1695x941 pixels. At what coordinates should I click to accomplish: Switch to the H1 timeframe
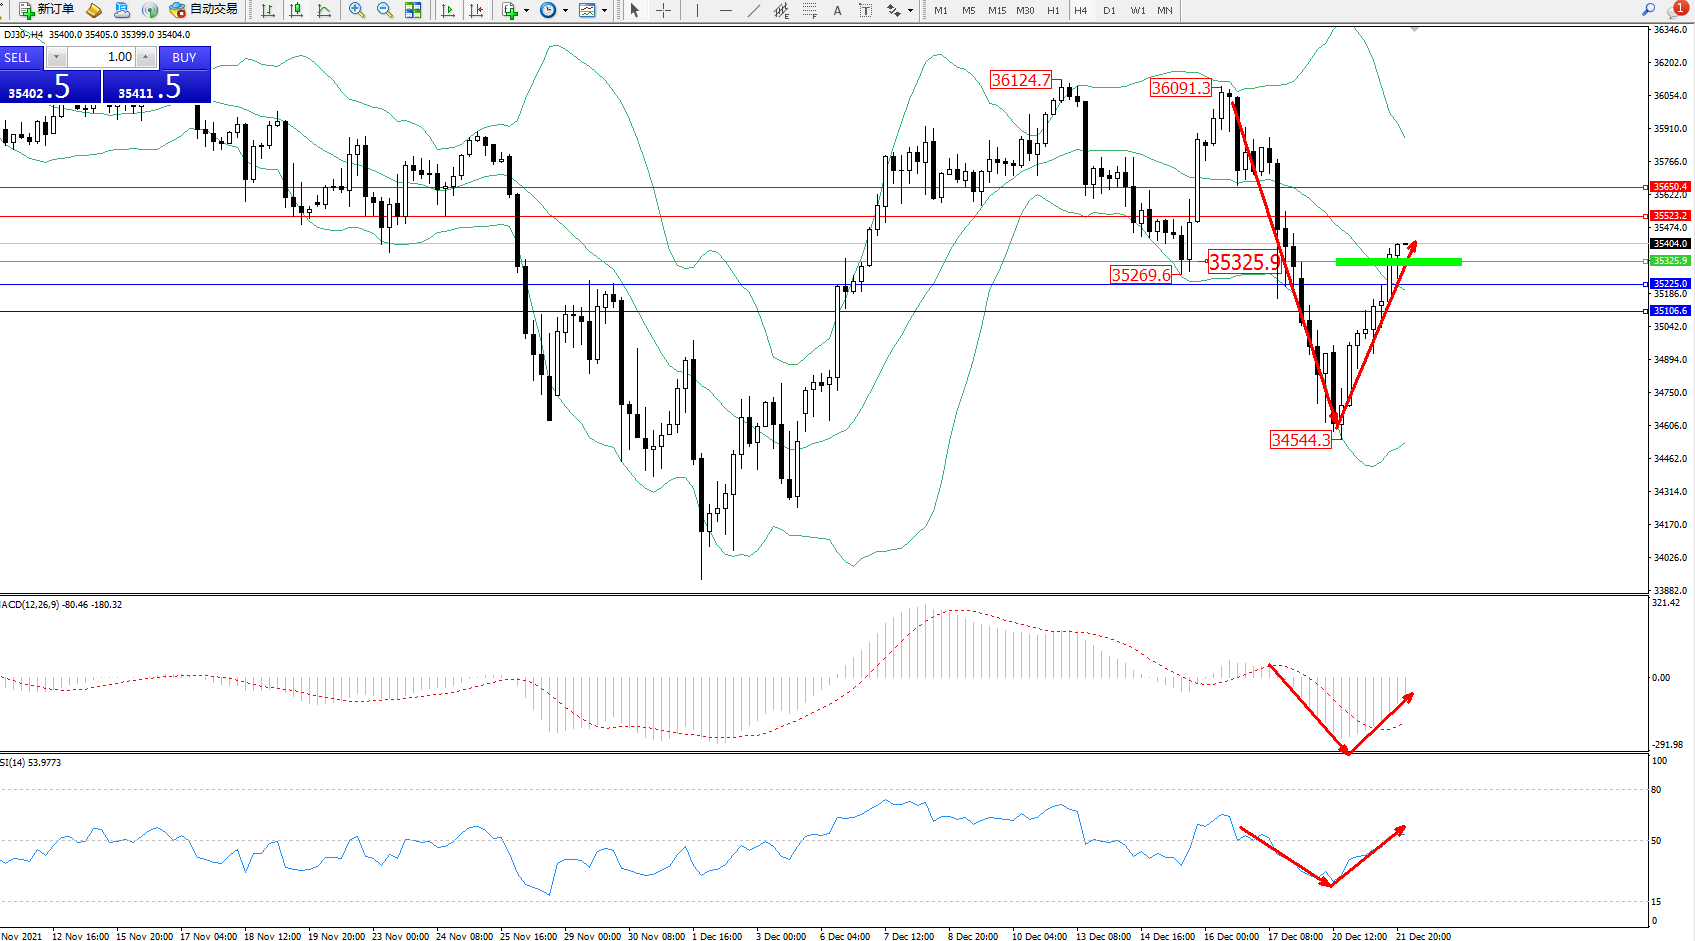coord(1053,10)
